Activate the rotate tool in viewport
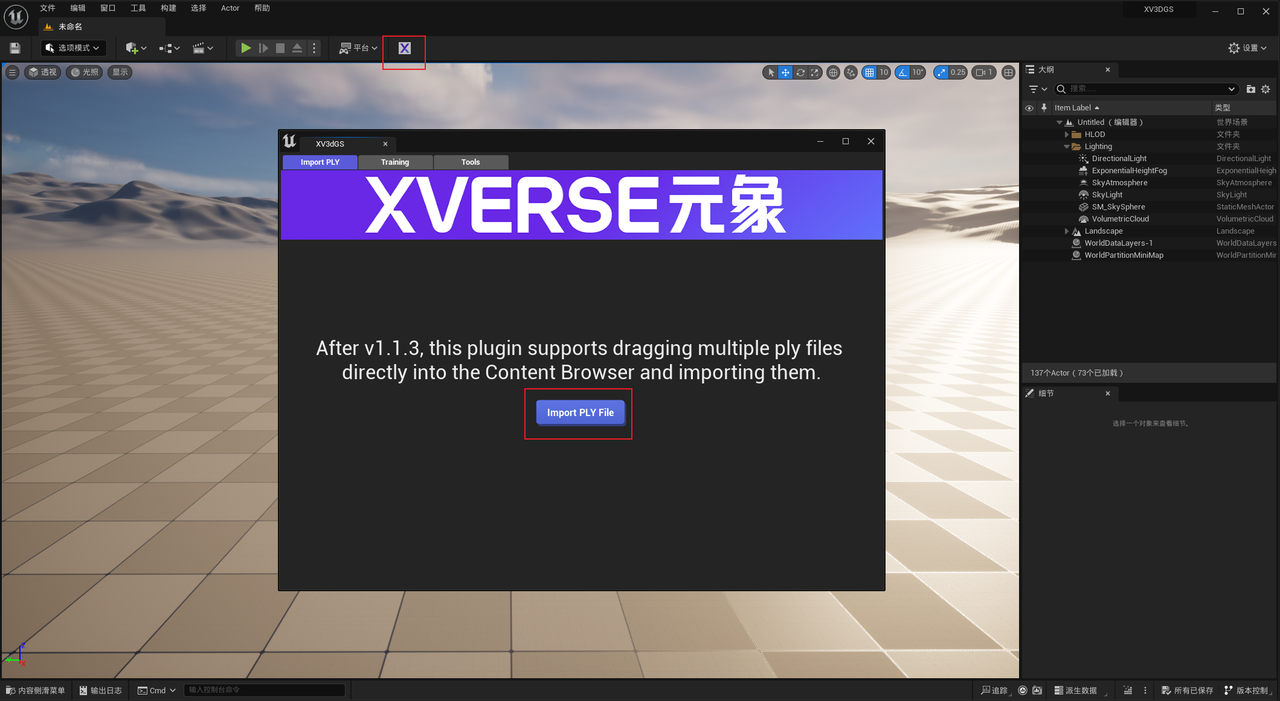Viewport: 1280px width, 701px height. click(x=801, y=72)
